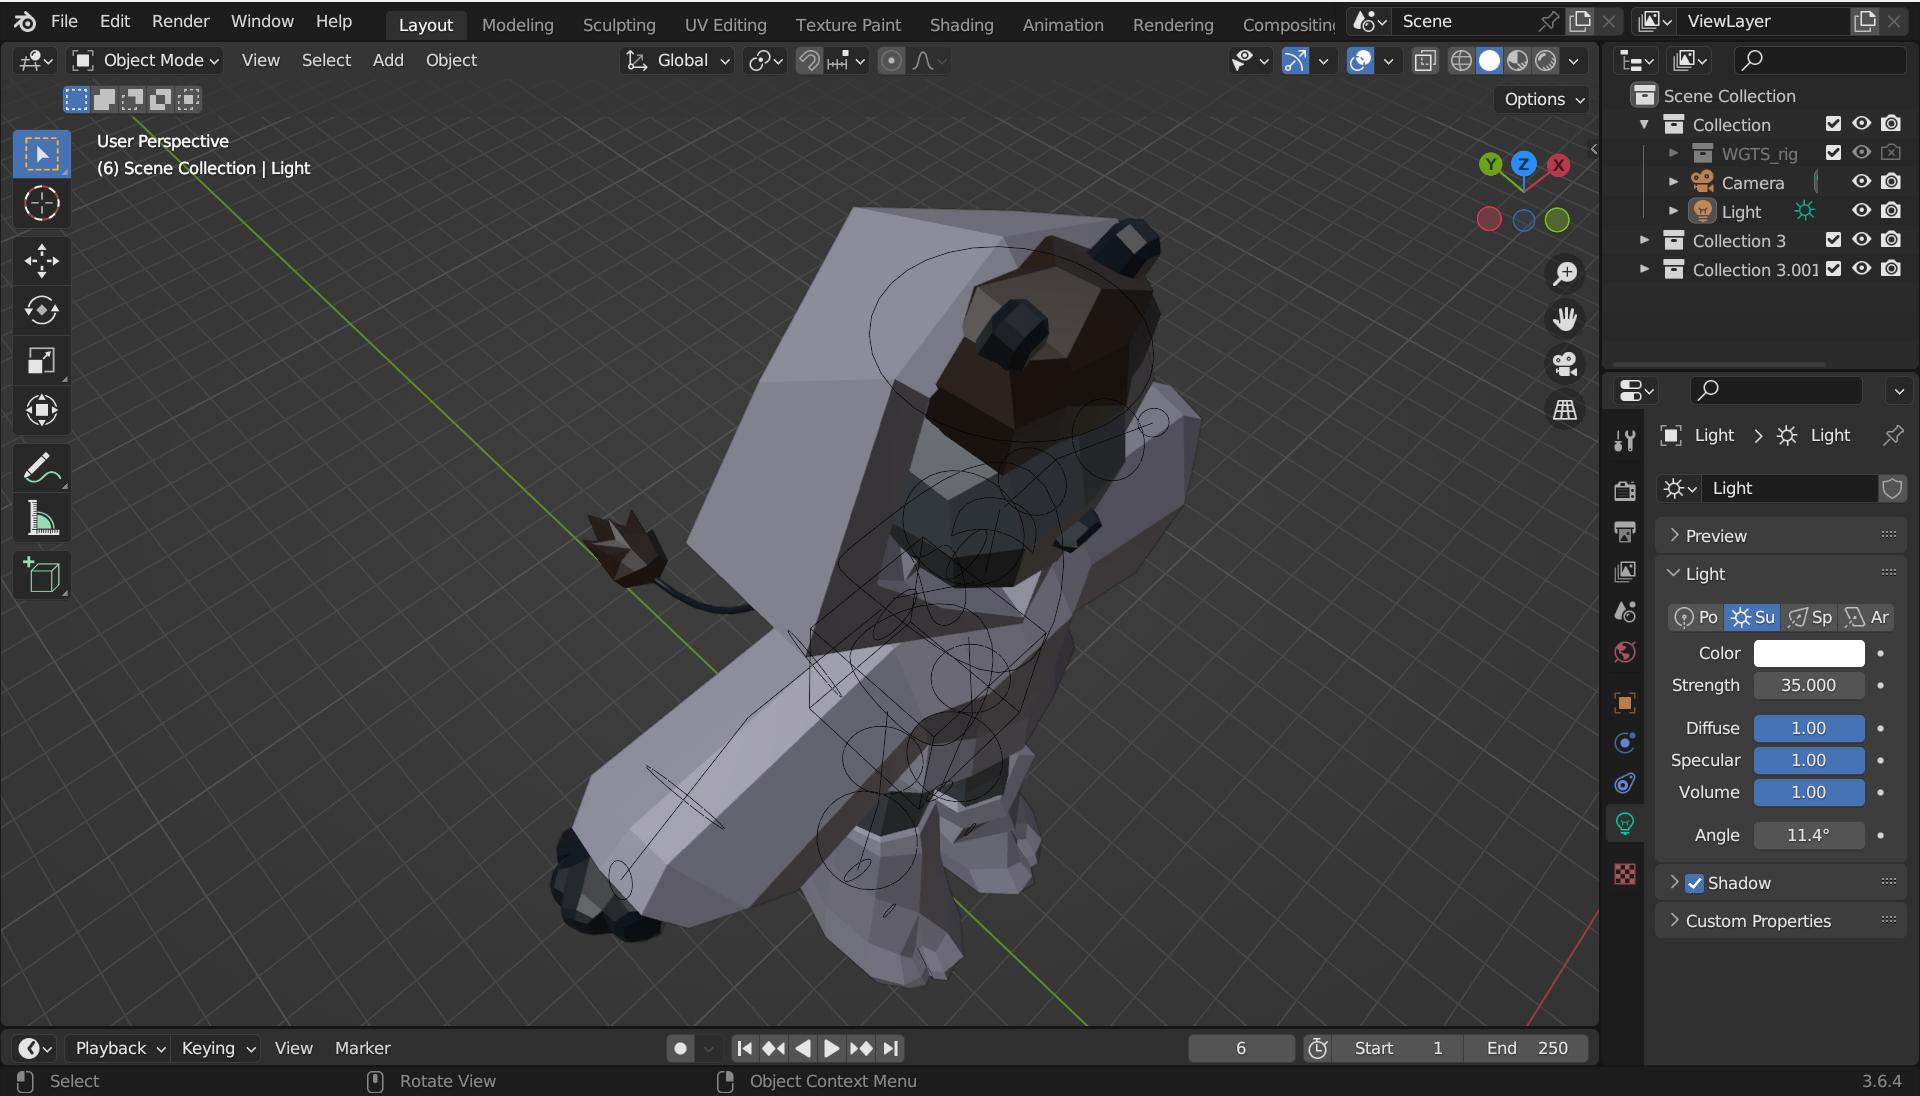This screenshot has height=1096, width=1920.
Task: Activate the Transform tool
Action: click(x=42, y=411)
